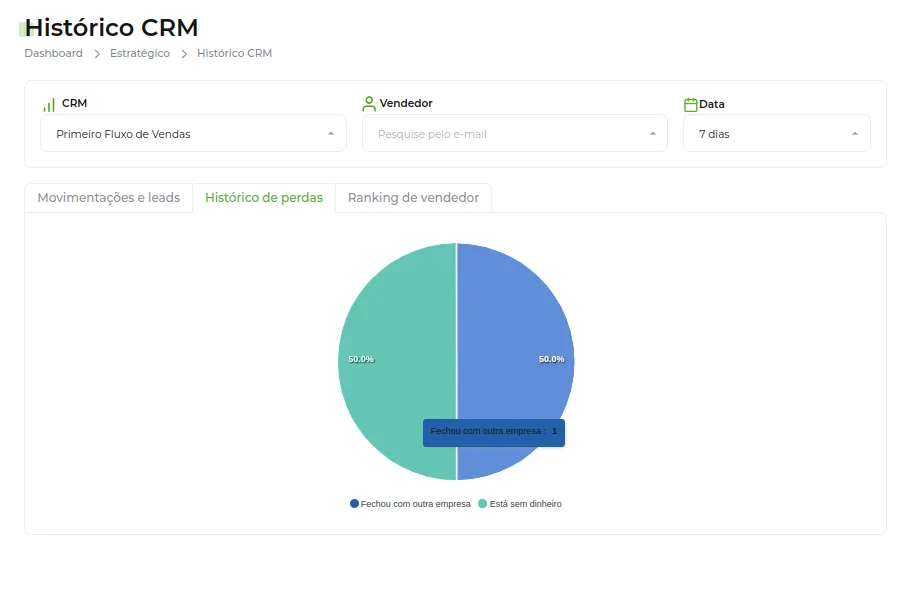Switch to Movimentações e leads tab

[x=109, y=198]
